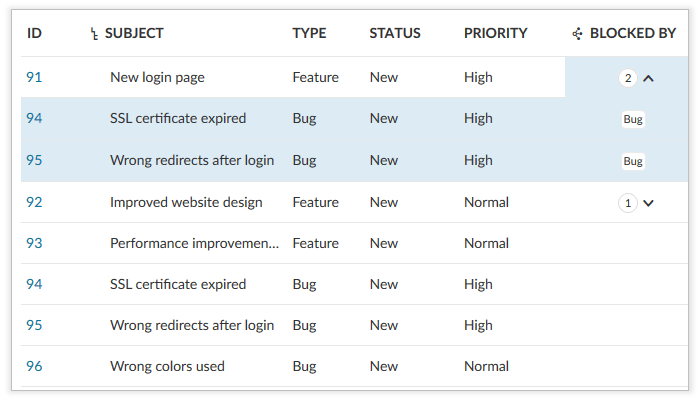Sort by the TYPE column header
700x400 pixels.
pyautogui.click(x=309, y=33)
